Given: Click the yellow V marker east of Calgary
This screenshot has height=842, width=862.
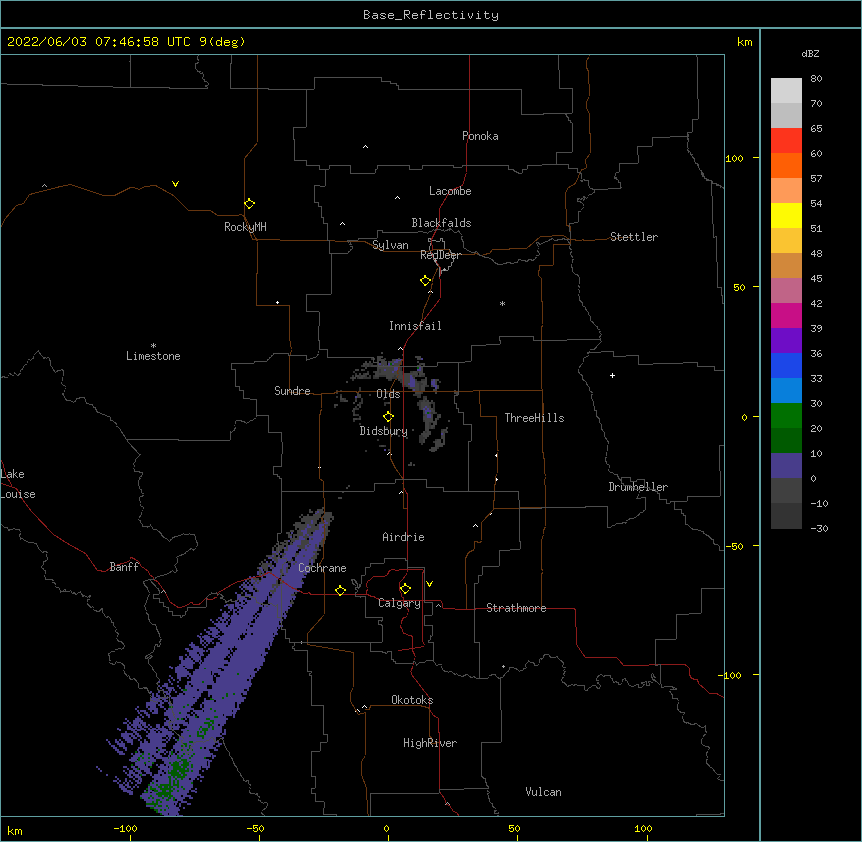Looking at the screenshot, I should [429, 584].
